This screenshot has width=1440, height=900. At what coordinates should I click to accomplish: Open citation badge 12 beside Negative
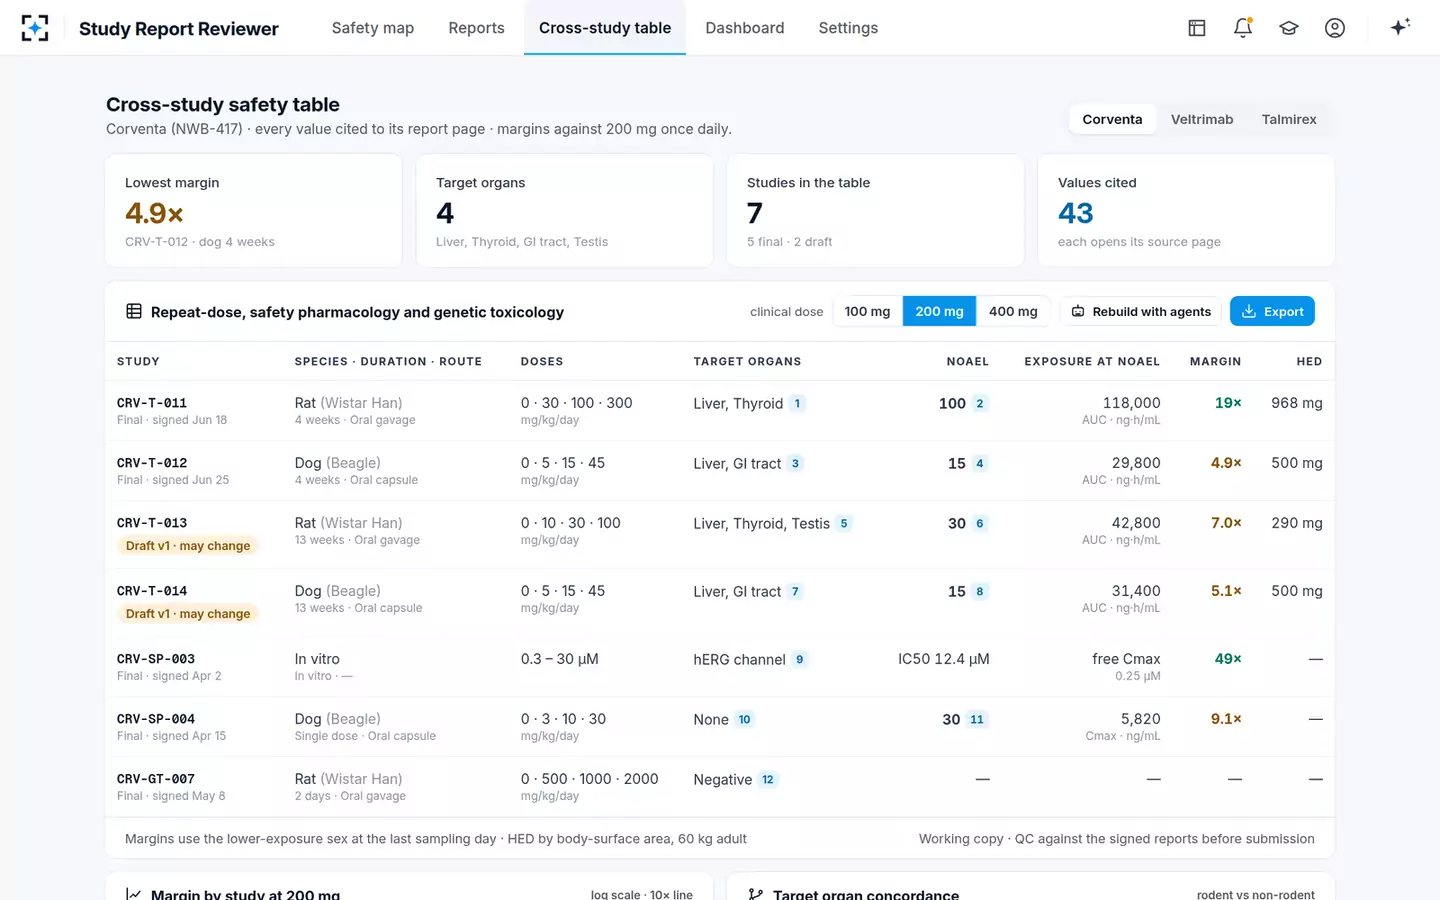pos(767,780)
